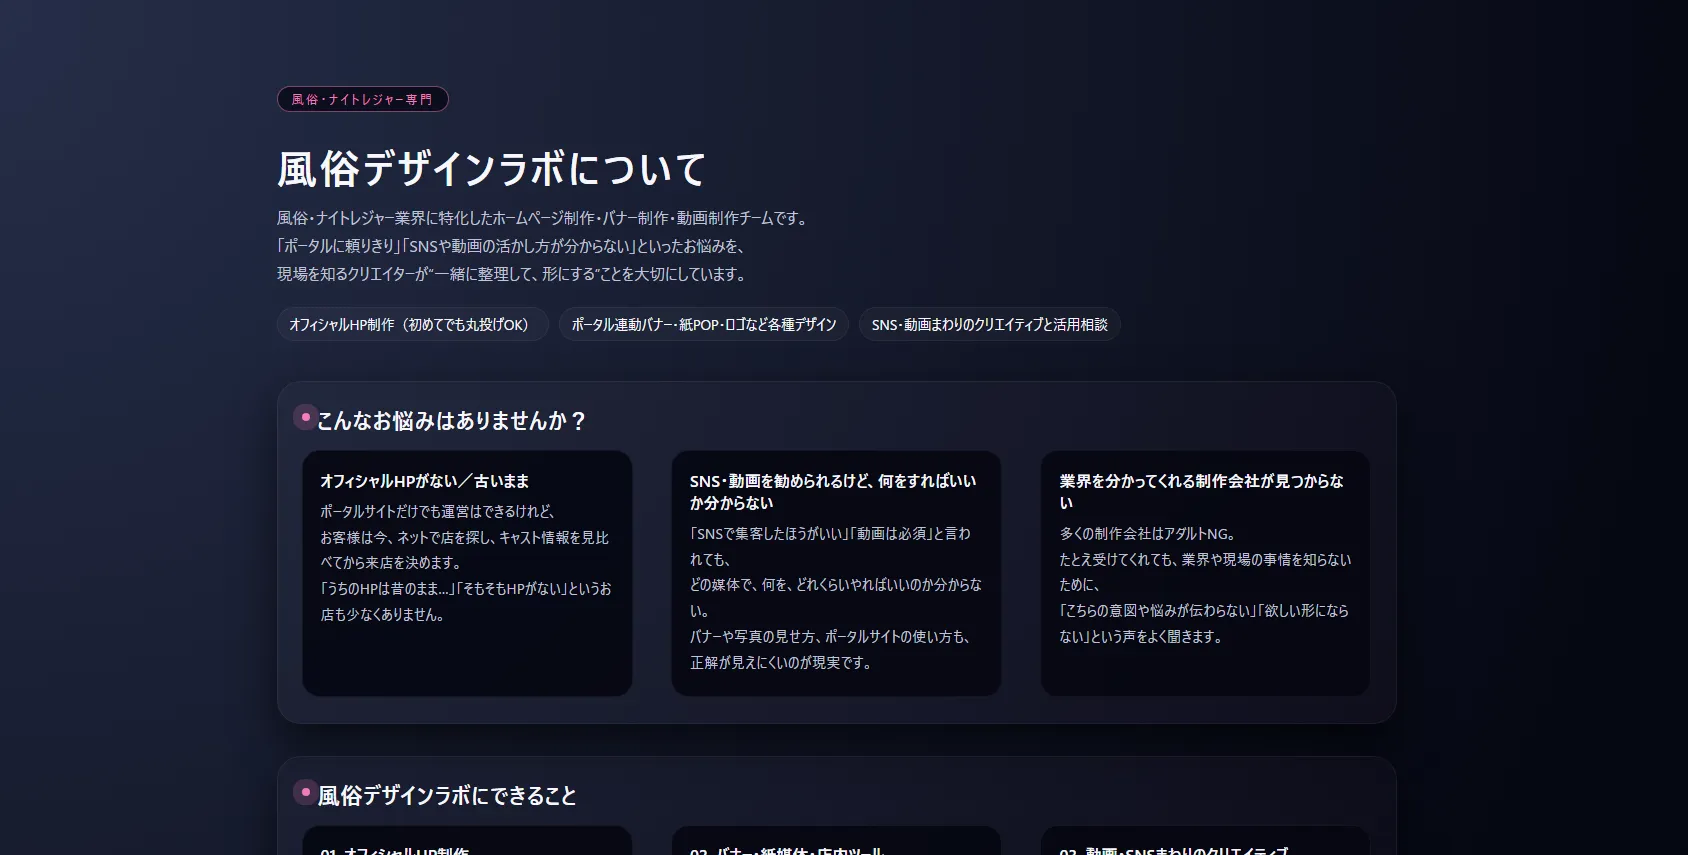The width and height of the screenshot is (1688, 855).
Task: Select the ポータル連動バナー・紙POP・ロゴなど各種デザイン chip
Action: tap(704, 324)
